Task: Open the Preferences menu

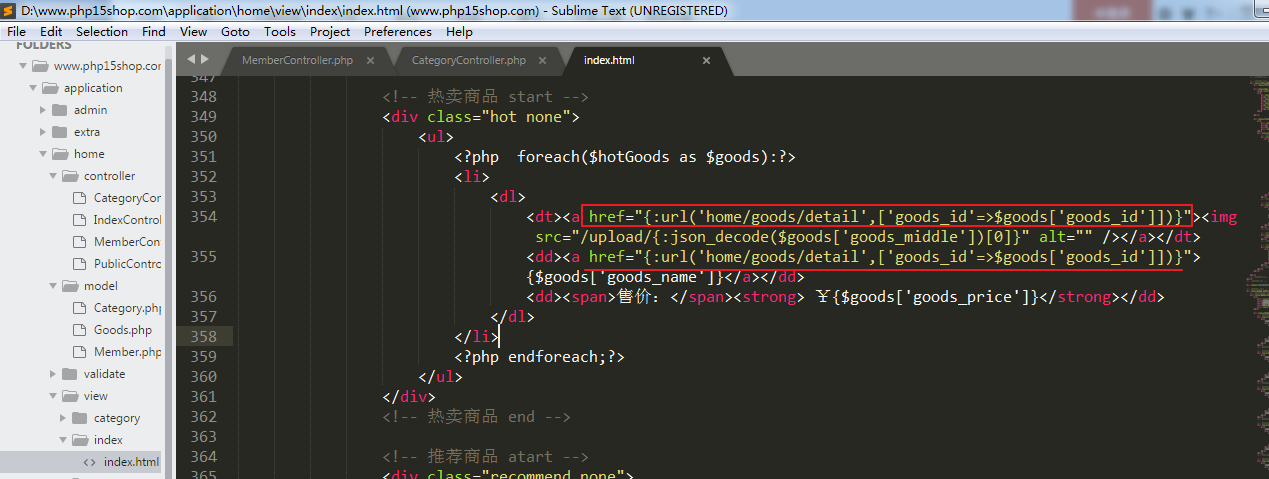Action: 397,31
